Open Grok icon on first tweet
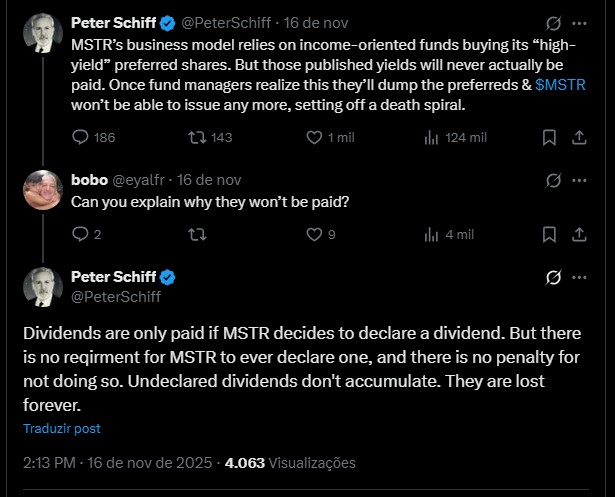The image size is (615, 497). click(x=550, y=23)
